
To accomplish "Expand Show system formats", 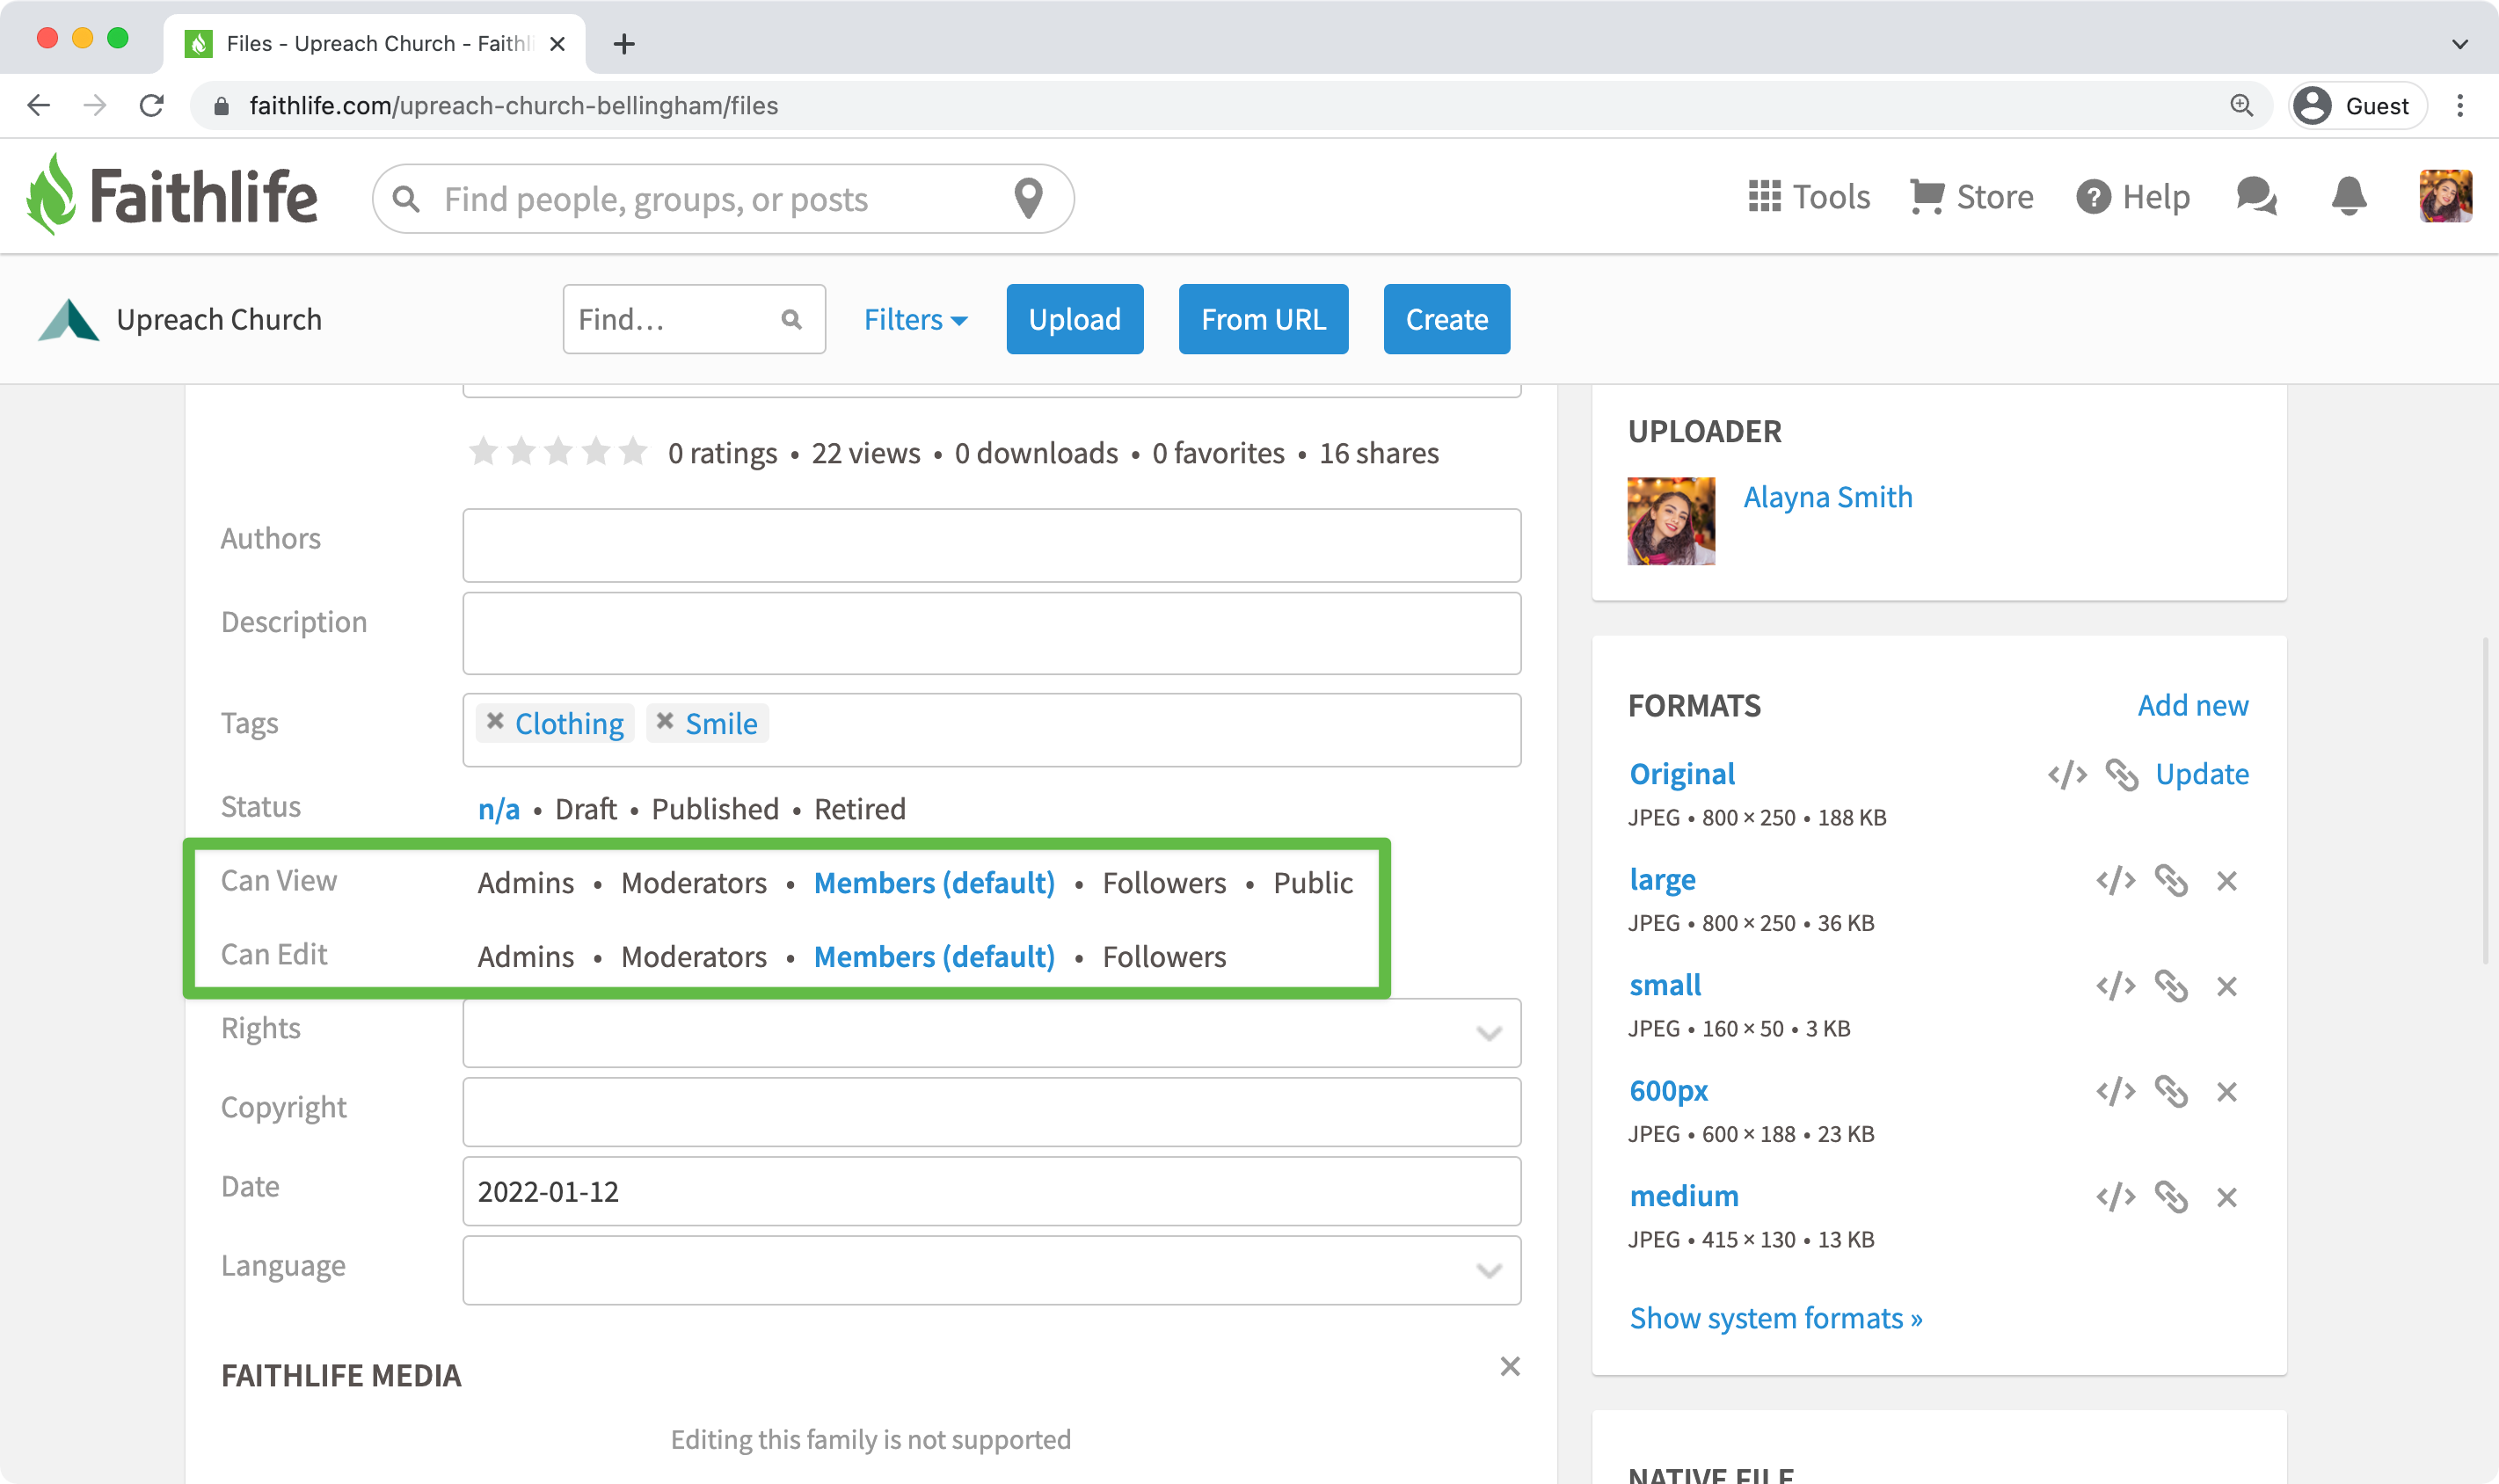I will [x=1775, y=1318].
